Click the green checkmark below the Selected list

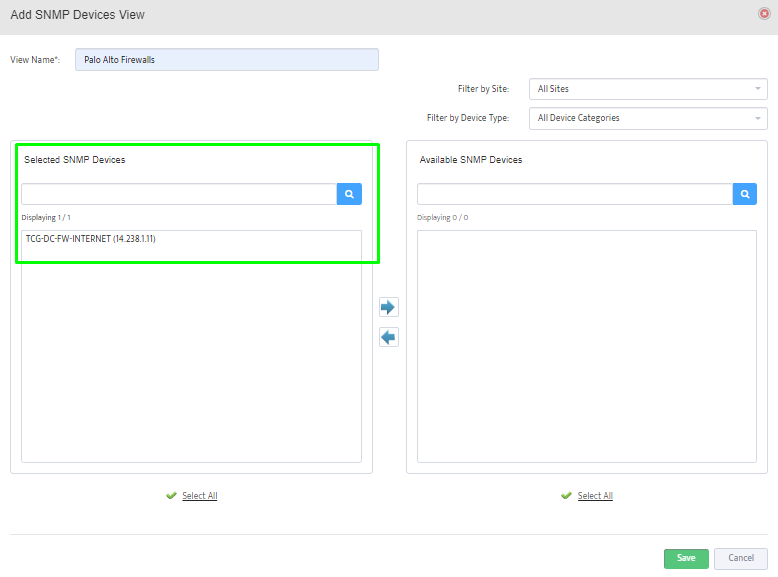point(171,496)
